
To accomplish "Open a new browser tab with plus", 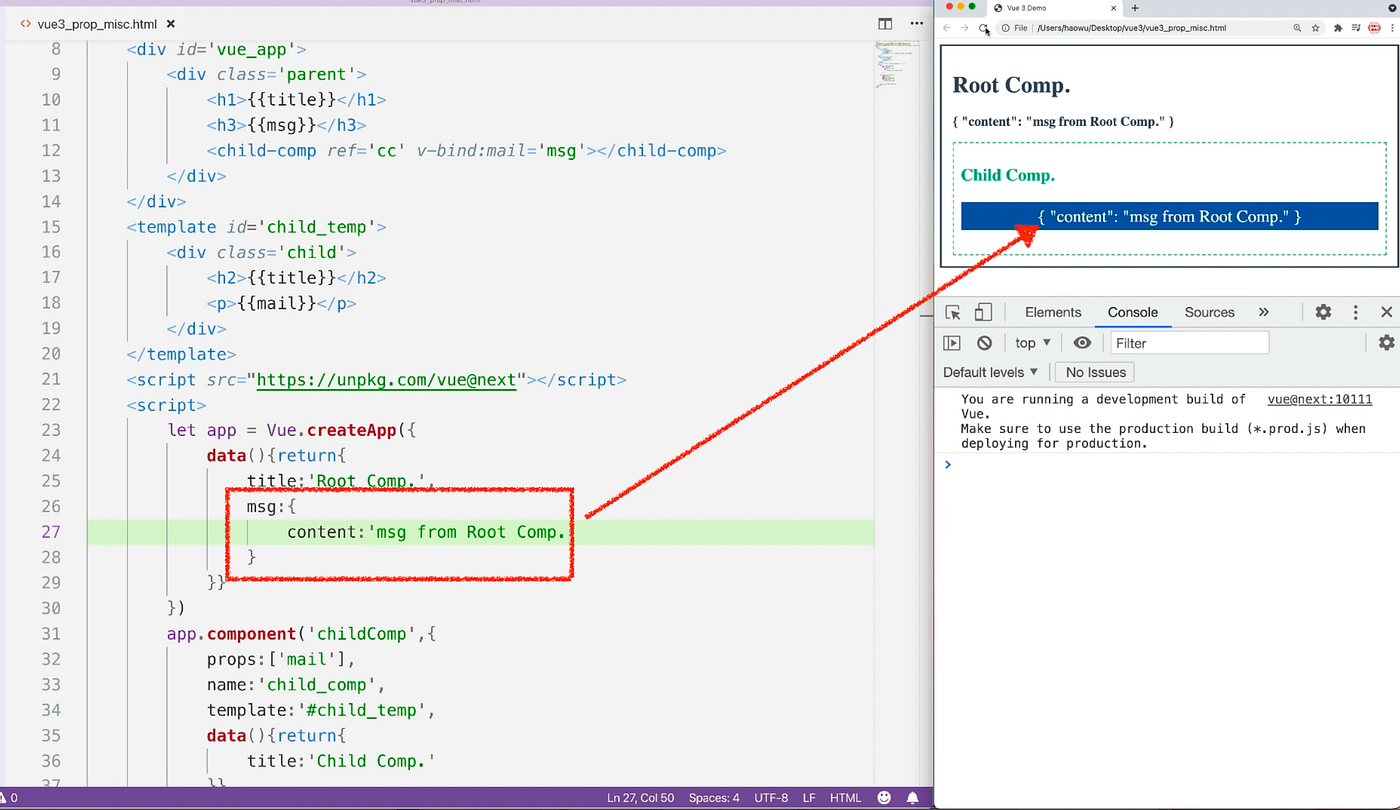I will (x=1135, y=8).
